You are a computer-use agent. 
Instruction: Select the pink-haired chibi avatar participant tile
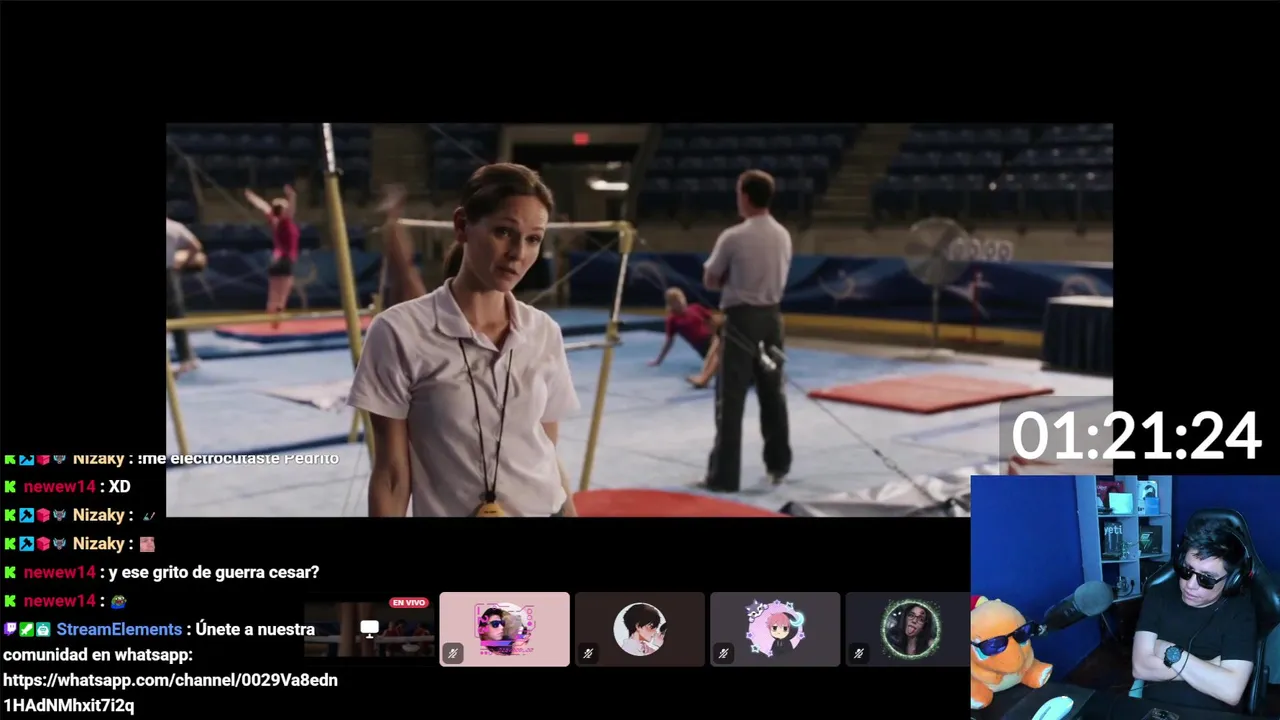point(775,629)
